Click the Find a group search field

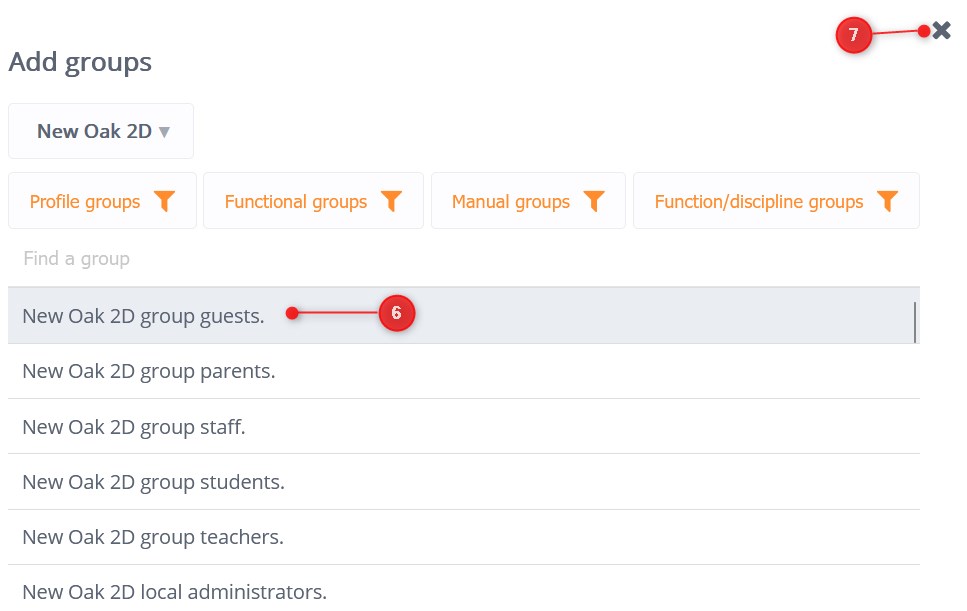tap(200, 258)
